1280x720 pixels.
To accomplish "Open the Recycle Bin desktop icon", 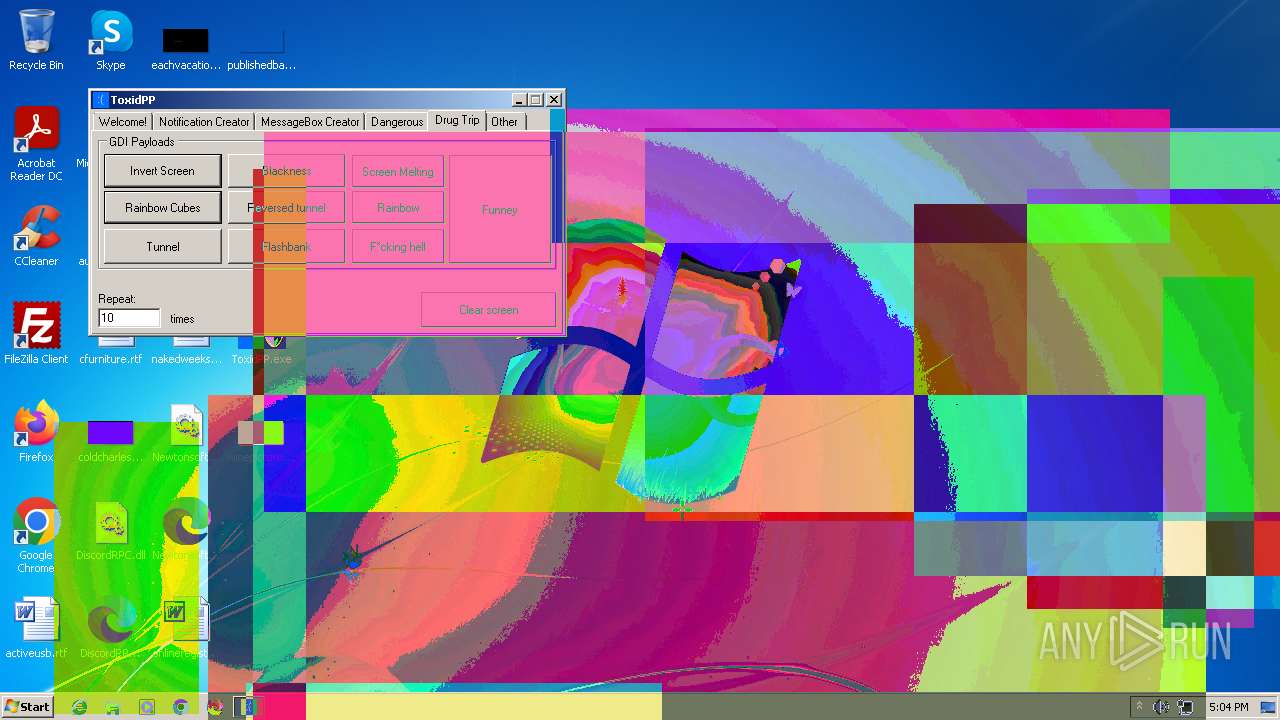I will click(36, 40).
